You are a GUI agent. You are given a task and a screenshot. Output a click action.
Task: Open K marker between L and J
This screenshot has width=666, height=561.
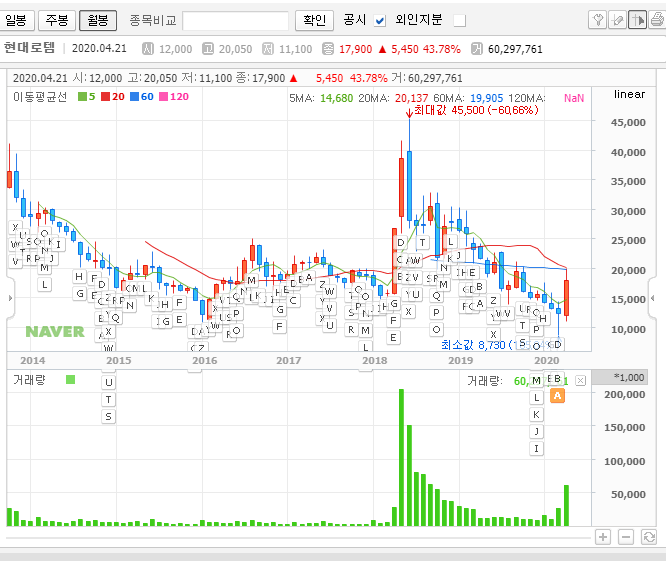tap(536, 414)
